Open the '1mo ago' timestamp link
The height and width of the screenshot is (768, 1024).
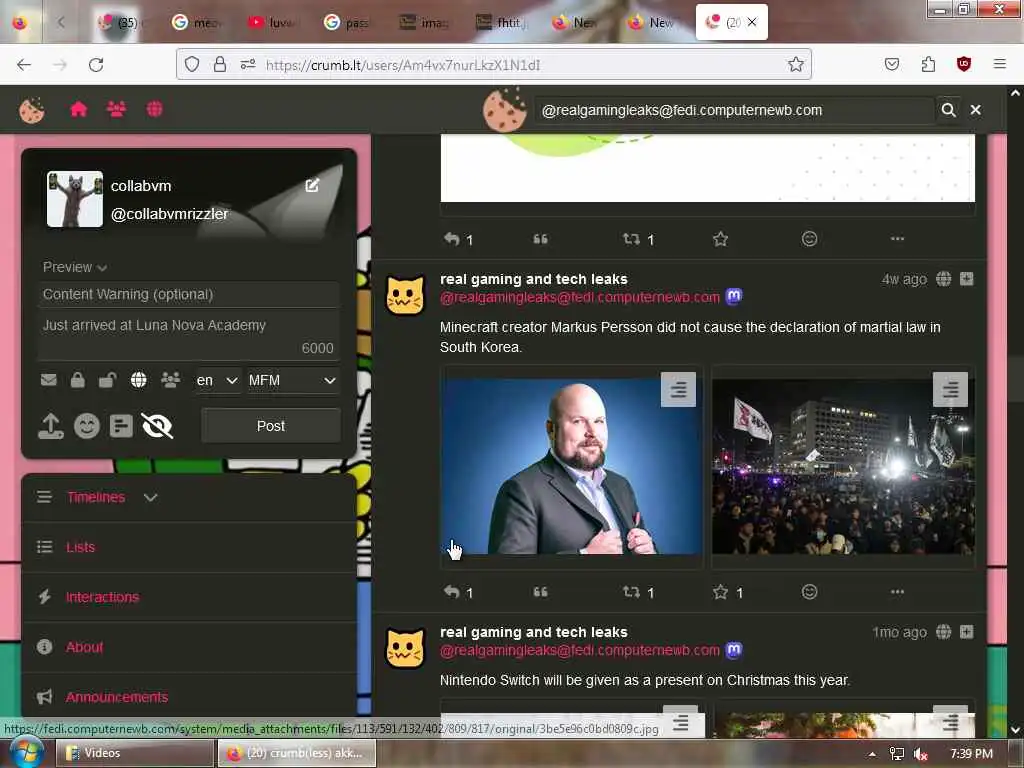(x=899, y=632)
